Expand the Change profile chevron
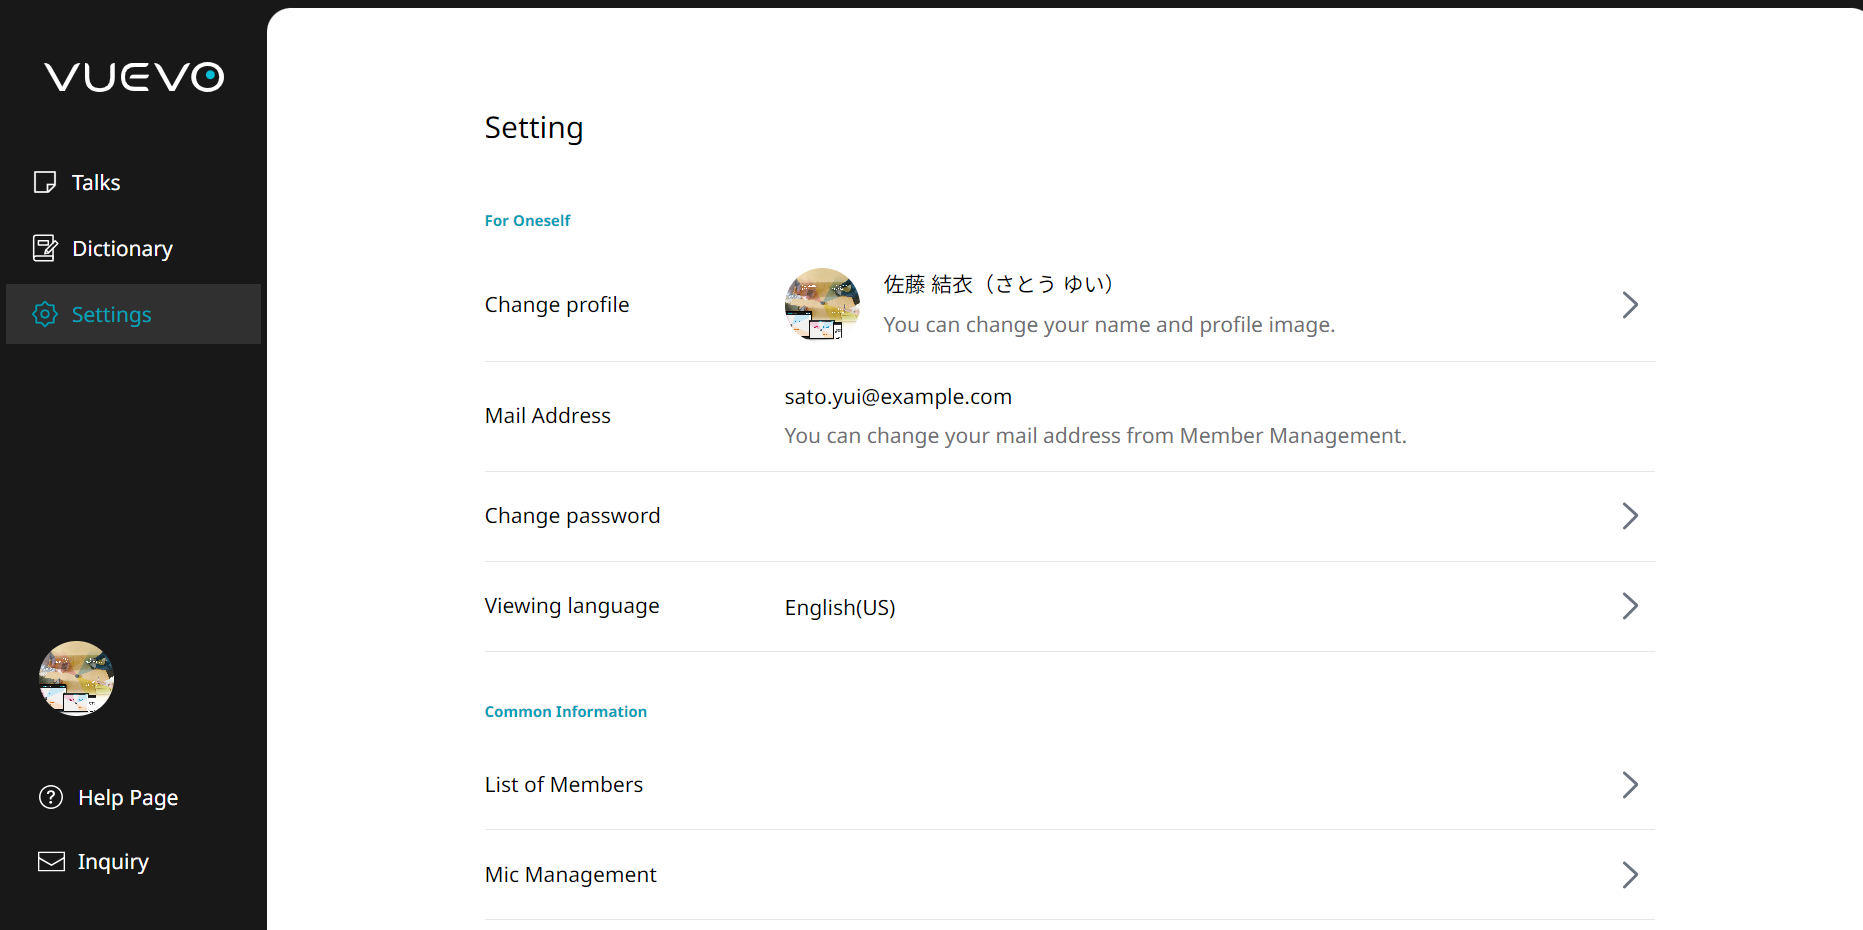Image resolution: width=1863 pixels, height=930 pixels. tap(1629, 305)
